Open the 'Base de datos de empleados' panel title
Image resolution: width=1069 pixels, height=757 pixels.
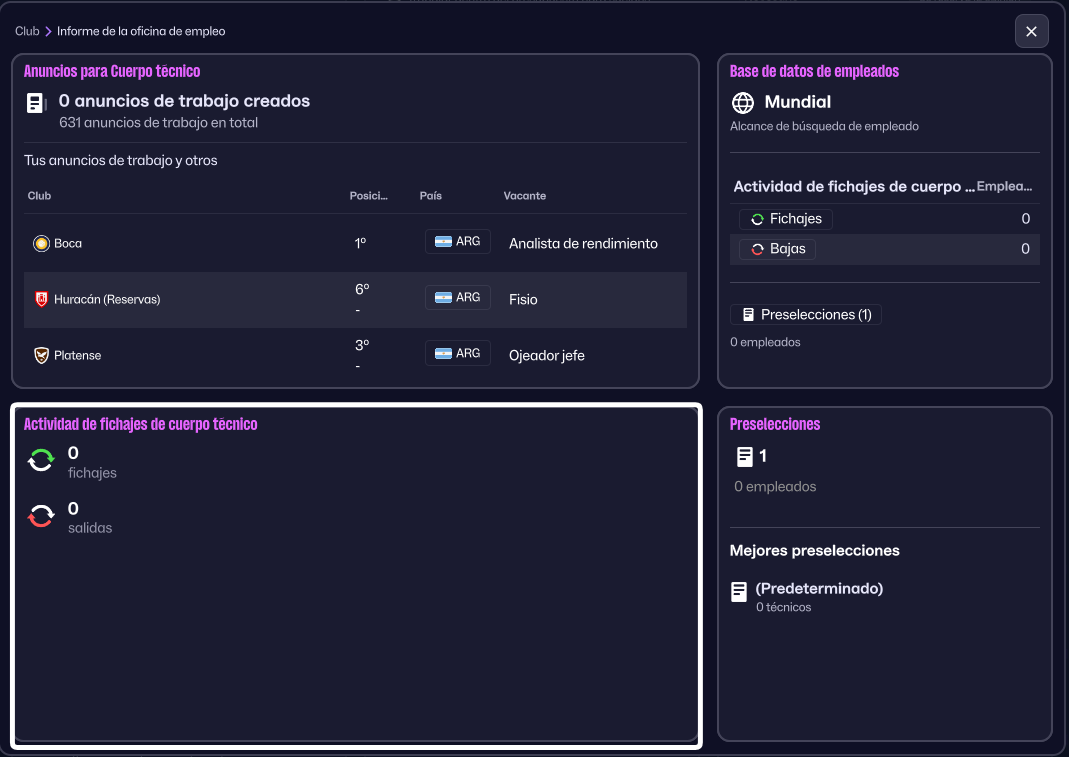tap(814, 72)
